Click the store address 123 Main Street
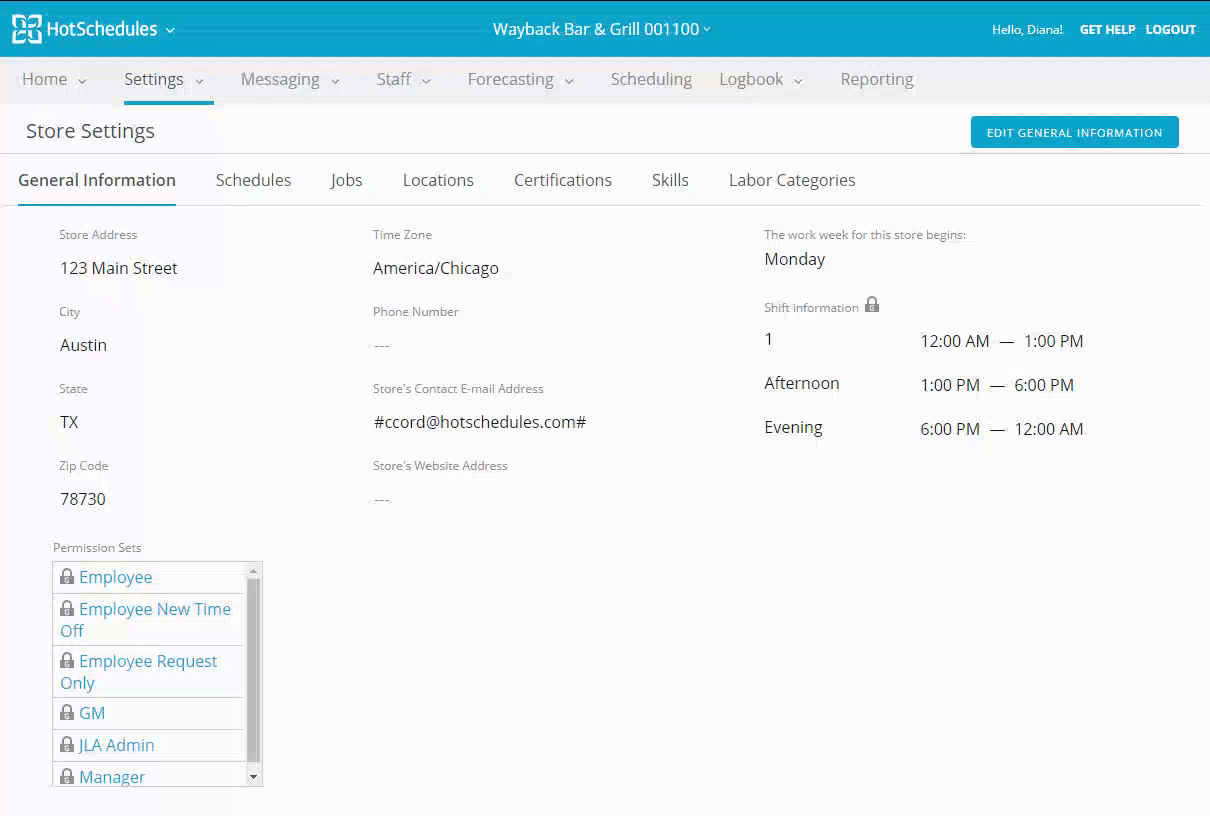 point(119,268)
